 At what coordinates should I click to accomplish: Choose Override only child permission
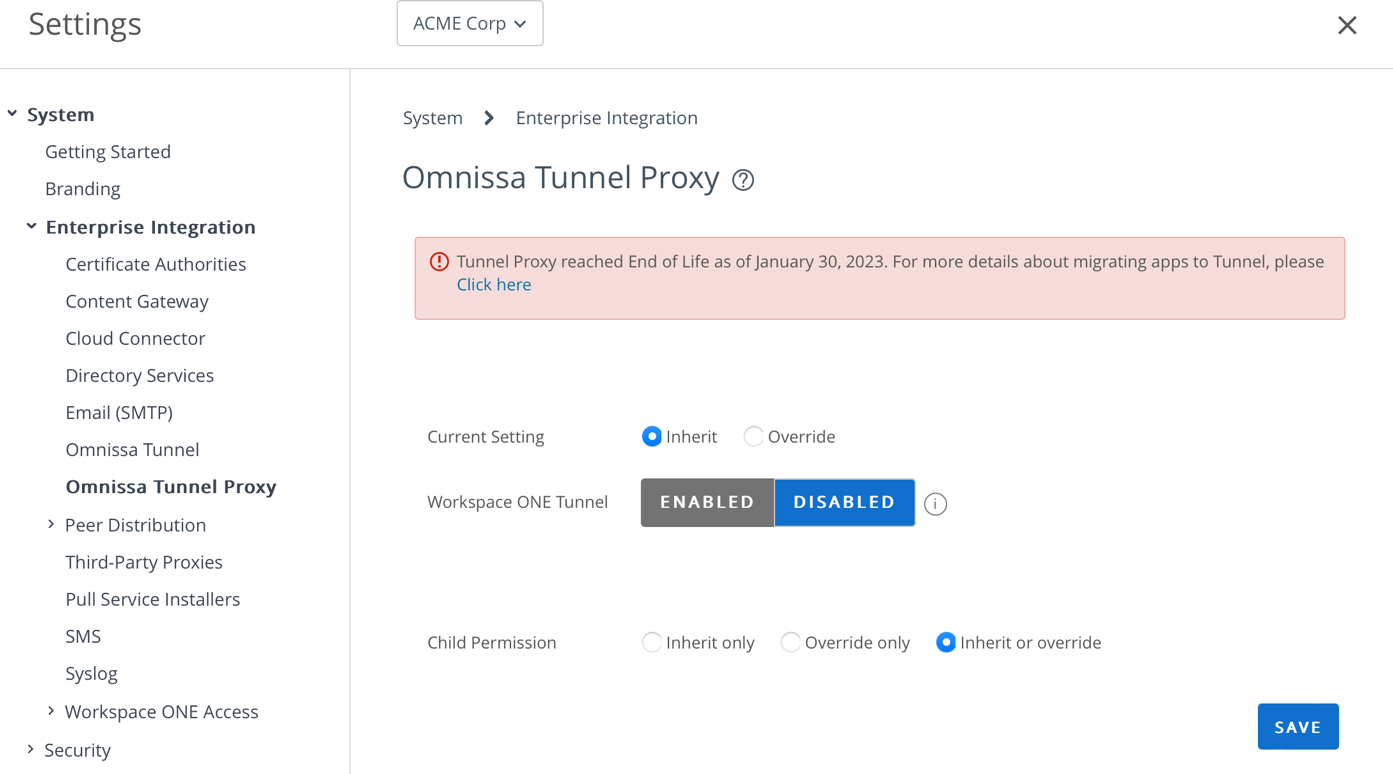(x=790, y=643)
